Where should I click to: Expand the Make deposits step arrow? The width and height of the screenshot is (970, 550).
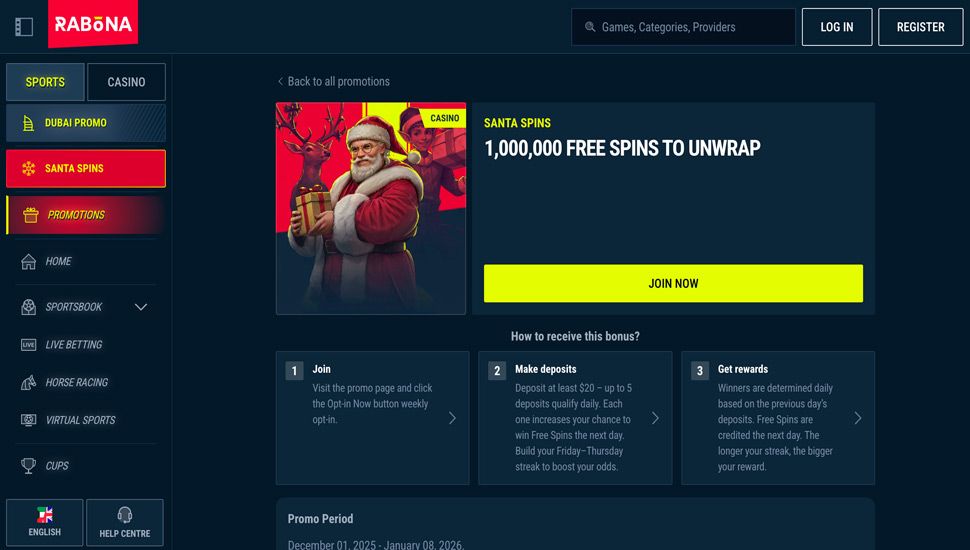(x=655, y=418)
